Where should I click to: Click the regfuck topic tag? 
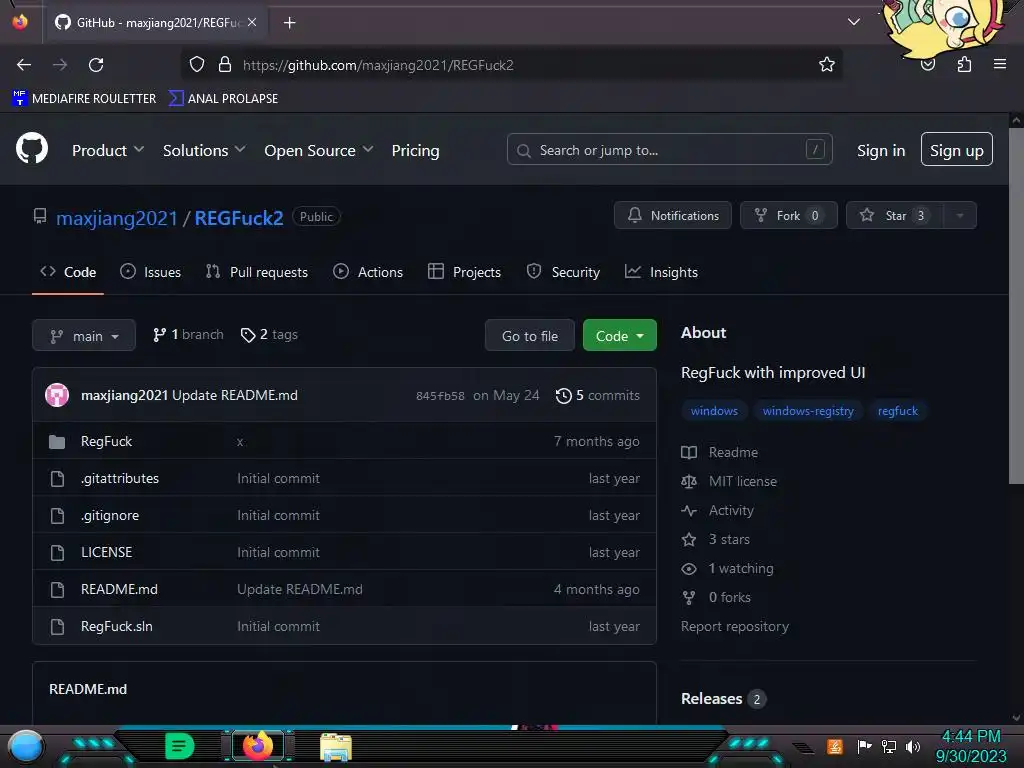pos(897,411)
